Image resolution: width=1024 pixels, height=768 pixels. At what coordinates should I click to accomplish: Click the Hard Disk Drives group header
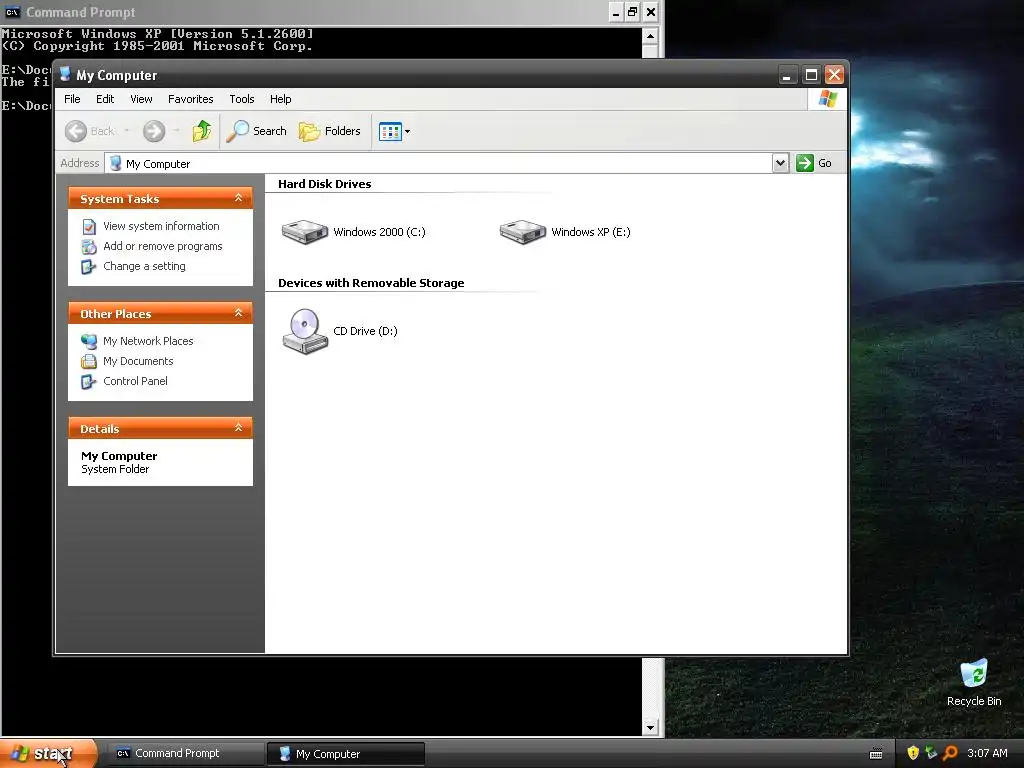tap(325, 184)
